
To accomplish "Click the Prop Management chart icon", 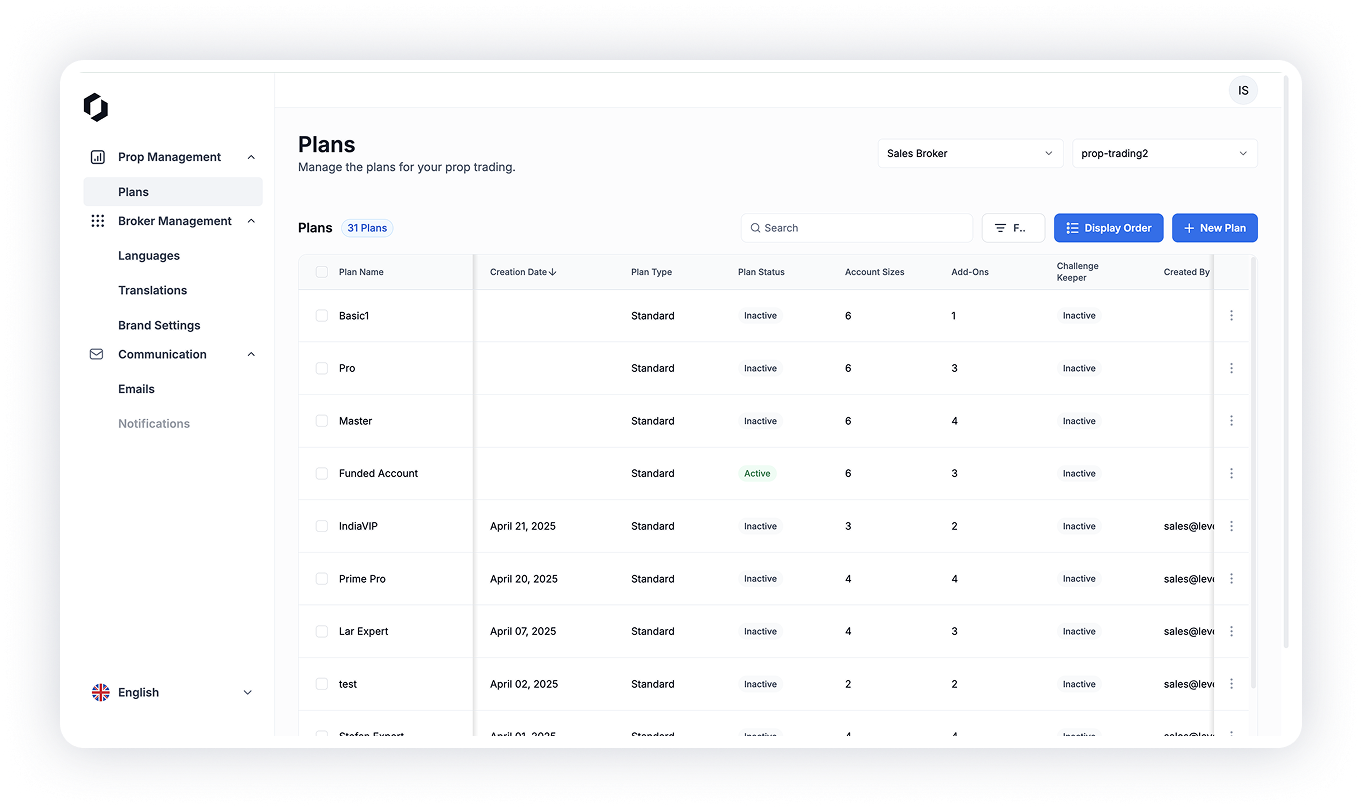I will point(97,157).
